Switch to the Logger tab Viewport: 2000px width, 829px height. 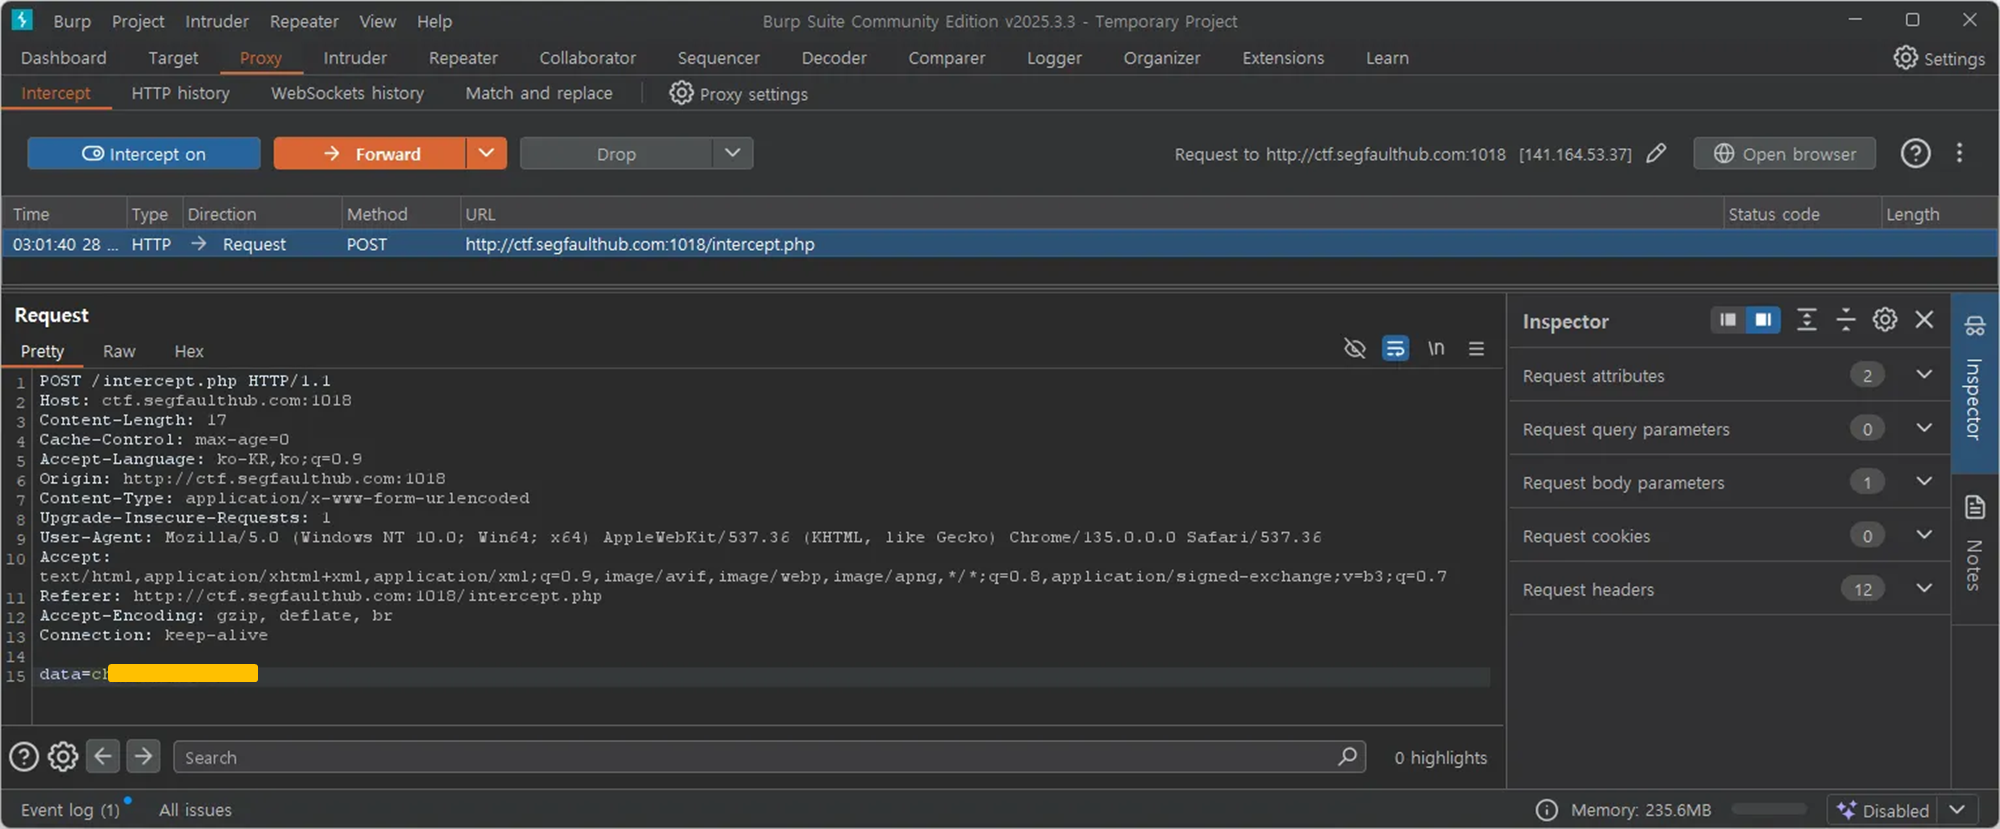(x=1054, y=58)
